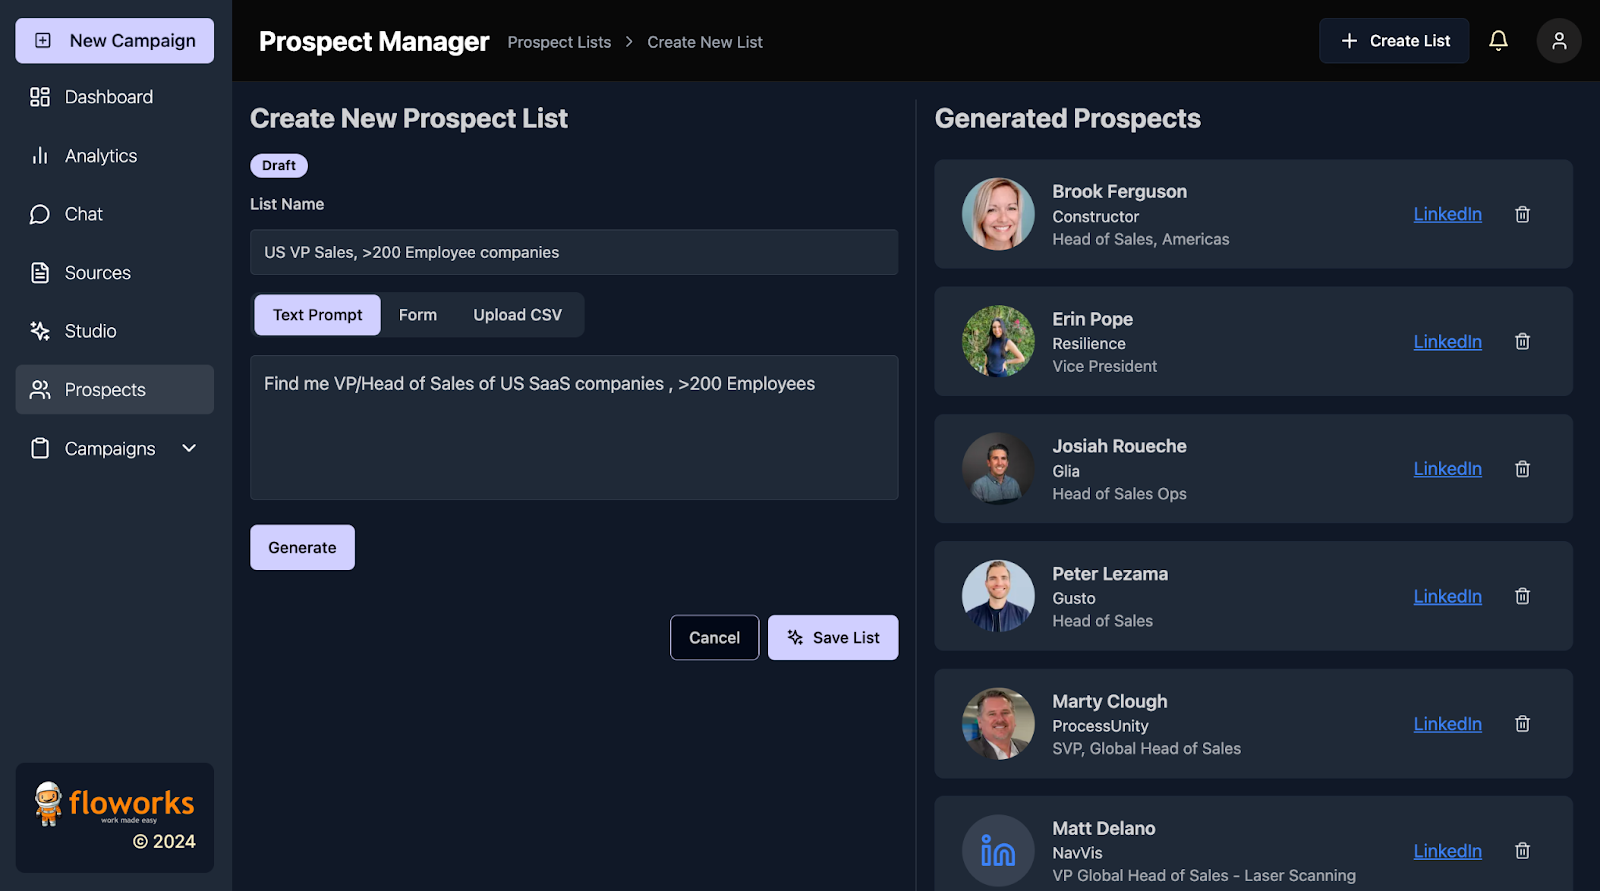Focus the List Name input field
The image size is (1600, 891).
coord(573,253)
